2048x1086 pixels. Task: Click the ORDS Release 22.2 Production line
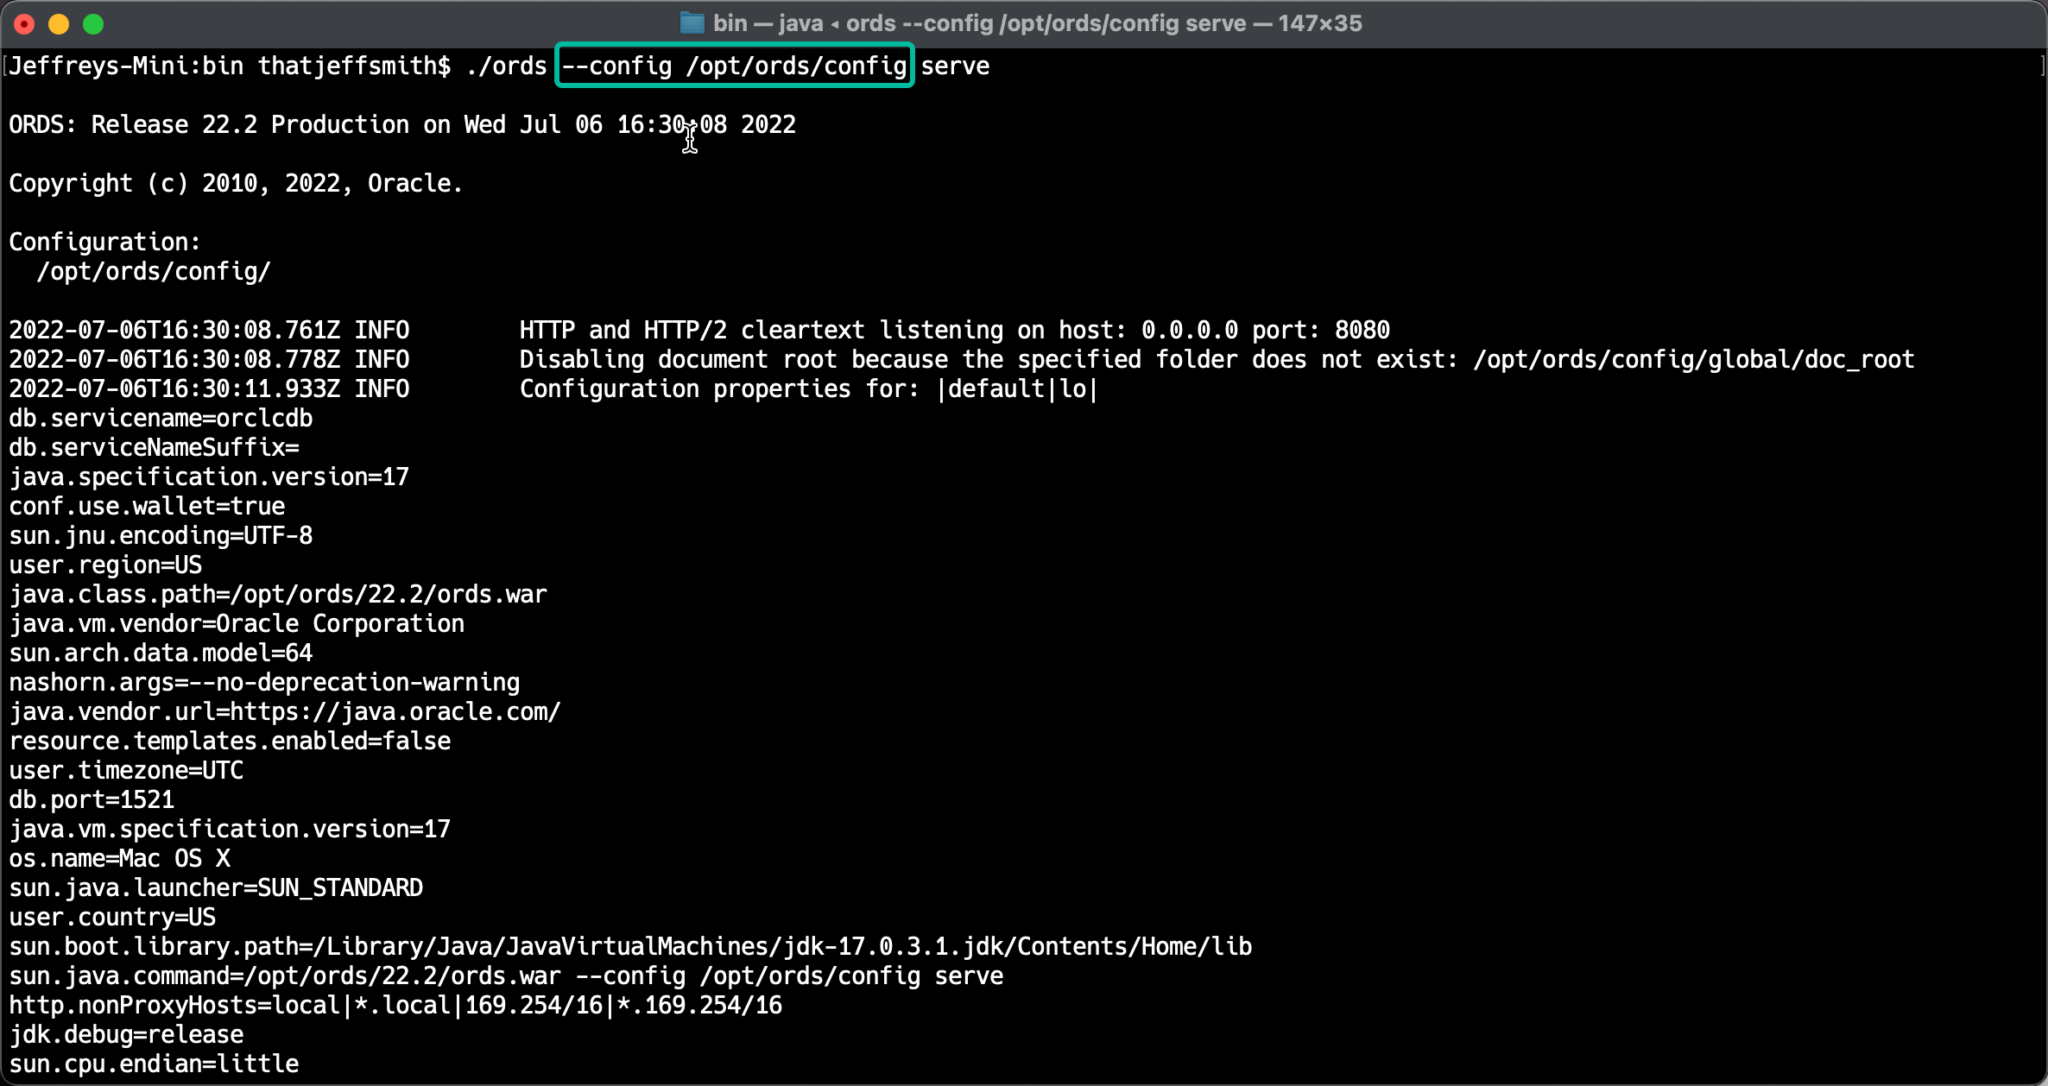point(400,124)
